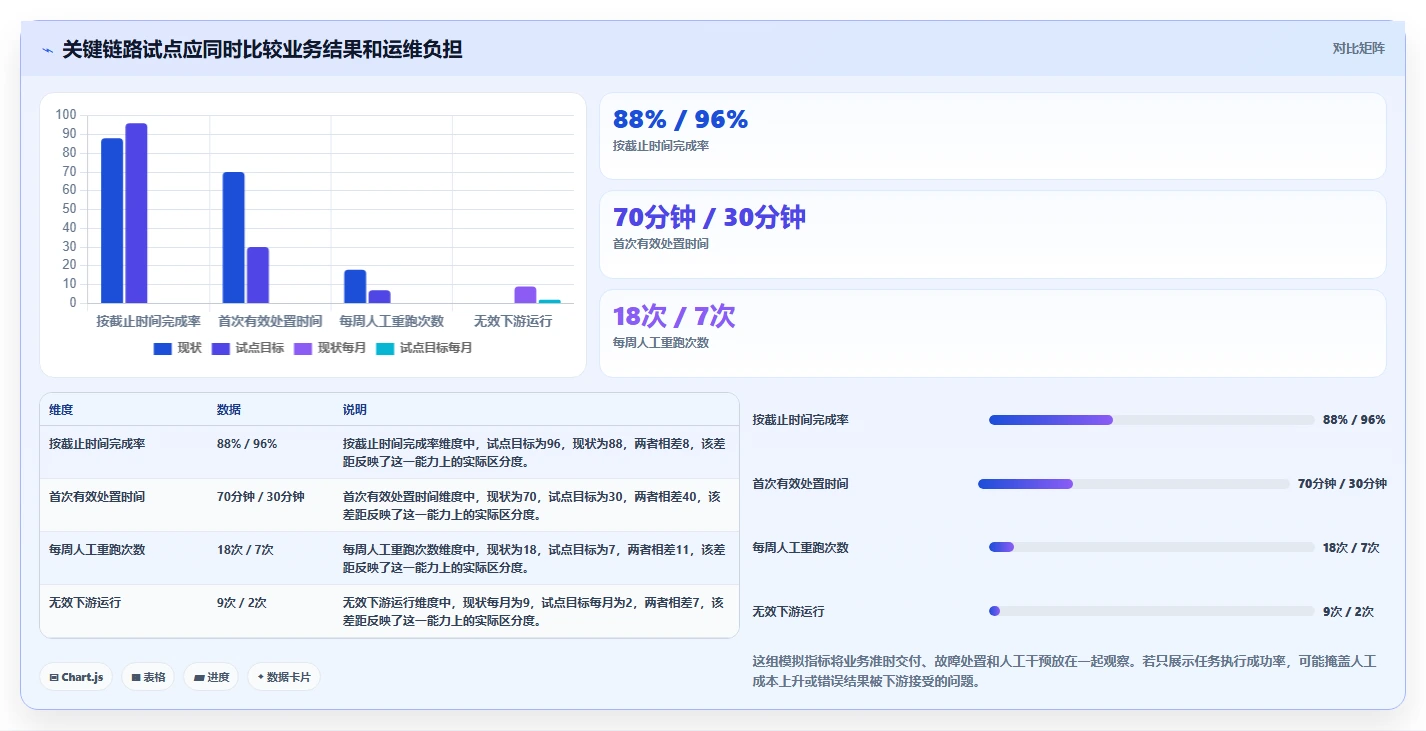Toggle the 试点目标 legend swatch

[x=221, y=348]
